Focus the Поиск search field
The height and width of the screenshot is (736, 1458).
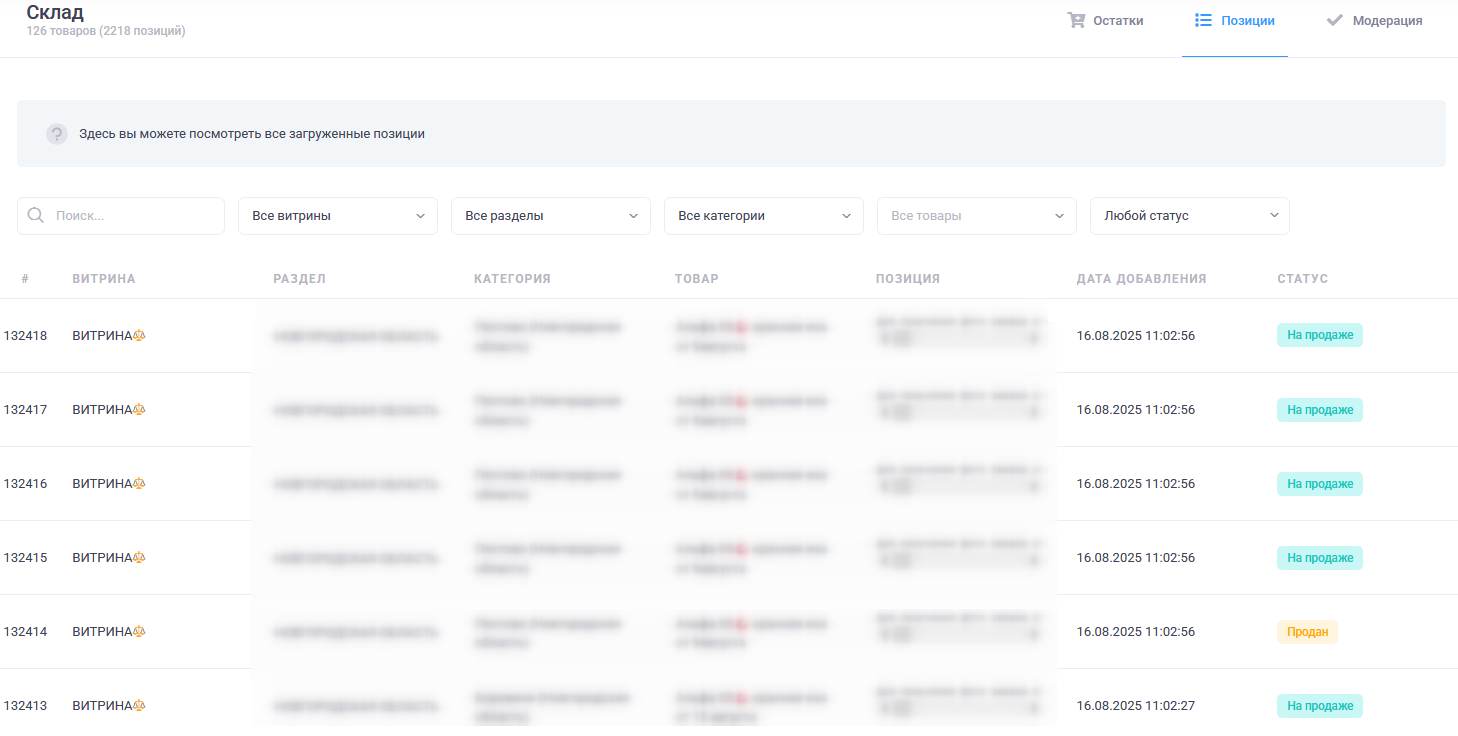[x=121, y=216]
